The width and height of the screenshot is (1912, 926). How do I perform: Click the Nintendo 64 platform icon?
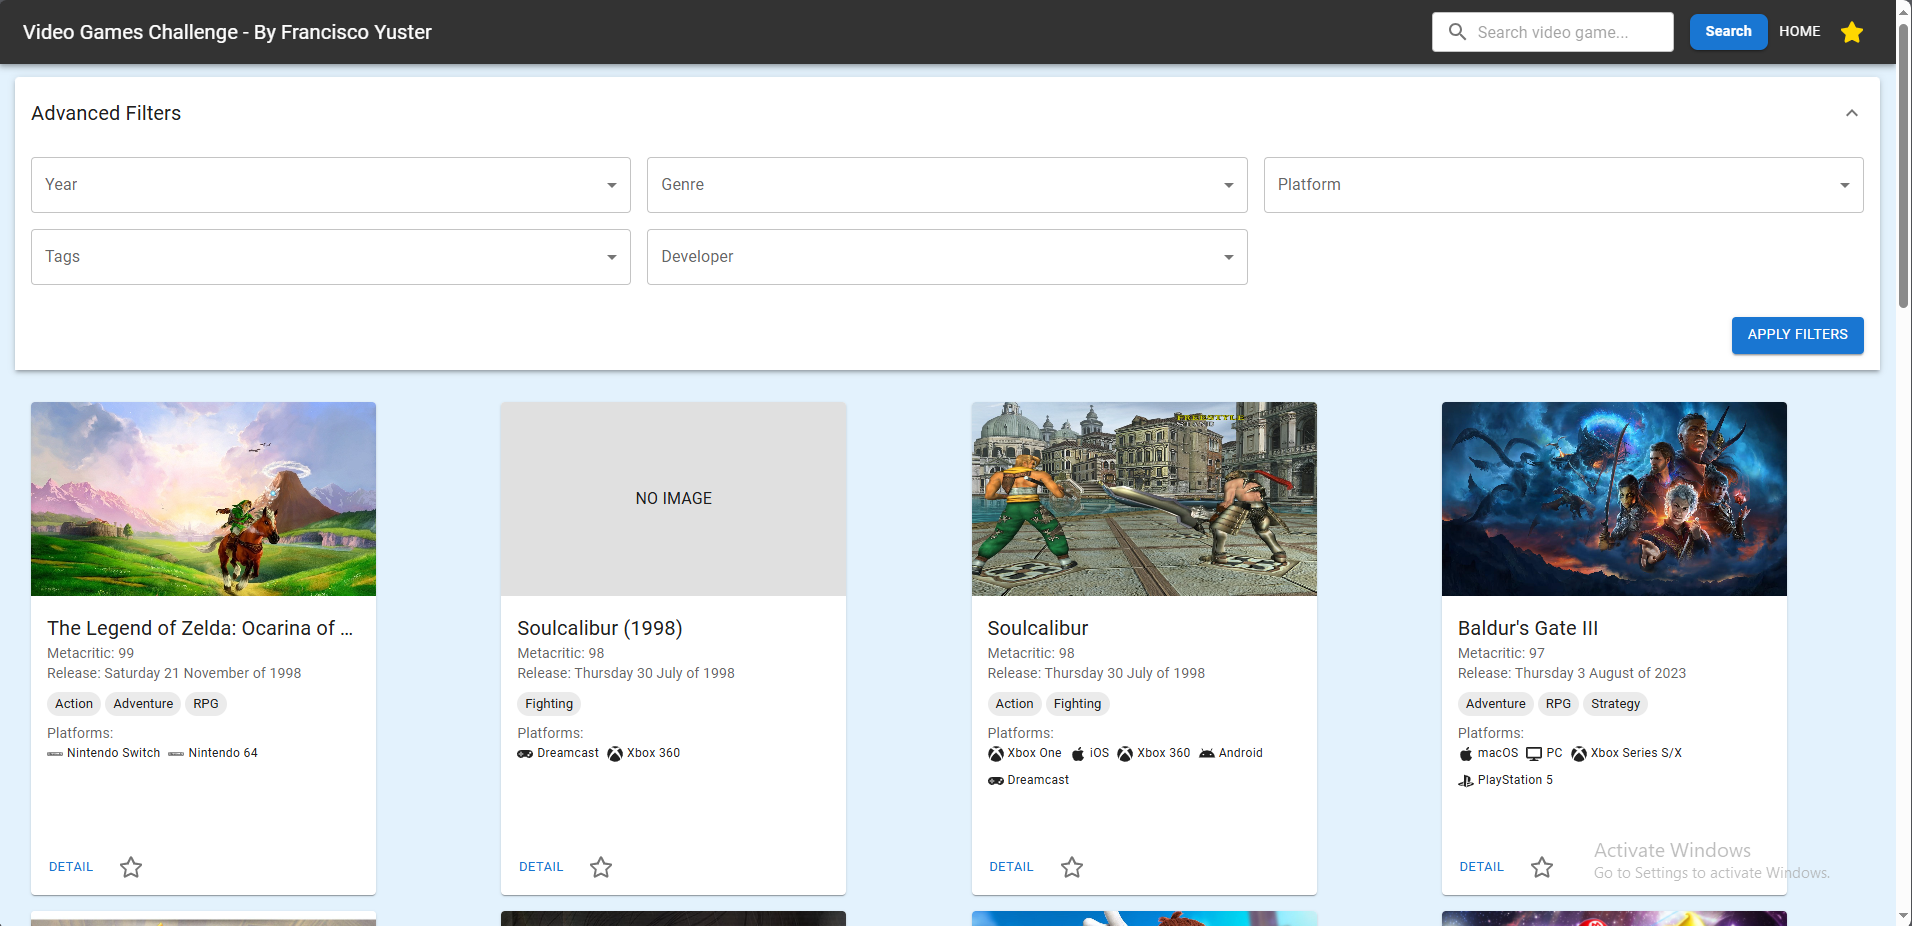click(176, 754)
